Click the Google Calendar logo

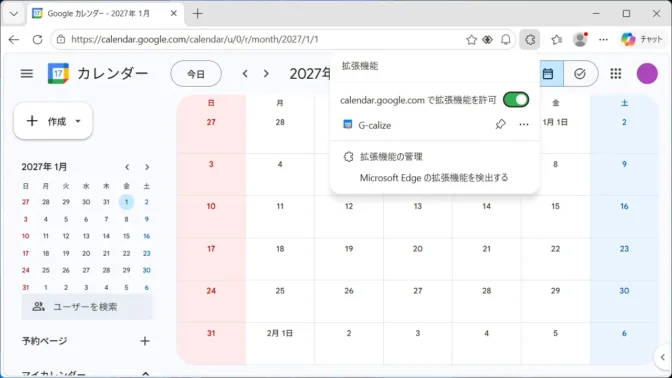click(58, 74)
